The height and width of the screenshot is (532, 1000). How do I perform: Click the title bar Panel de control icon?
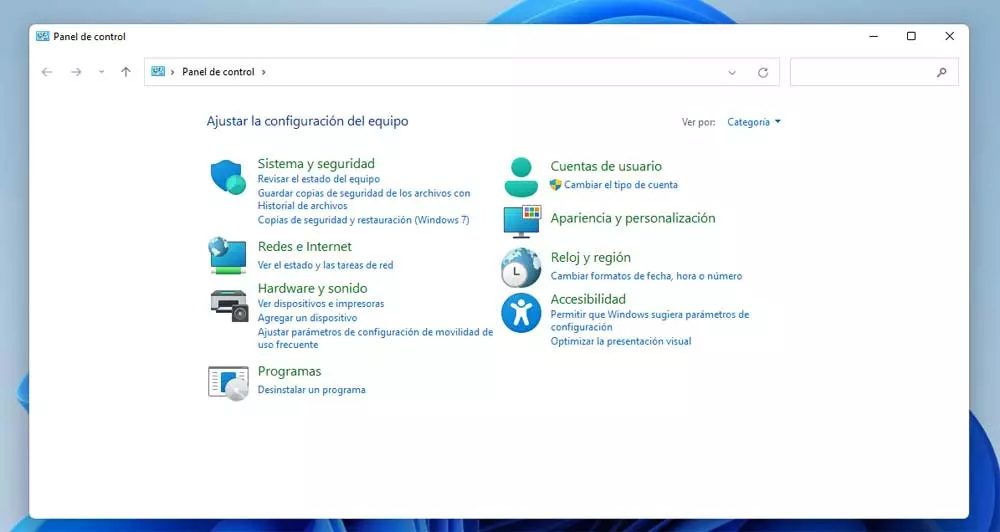click(43, 36)
